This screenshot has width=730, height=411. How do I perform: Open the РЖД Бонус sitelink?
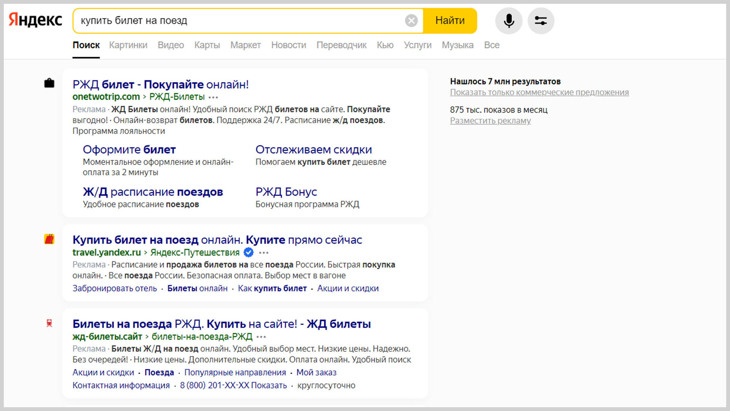point(286,192)
